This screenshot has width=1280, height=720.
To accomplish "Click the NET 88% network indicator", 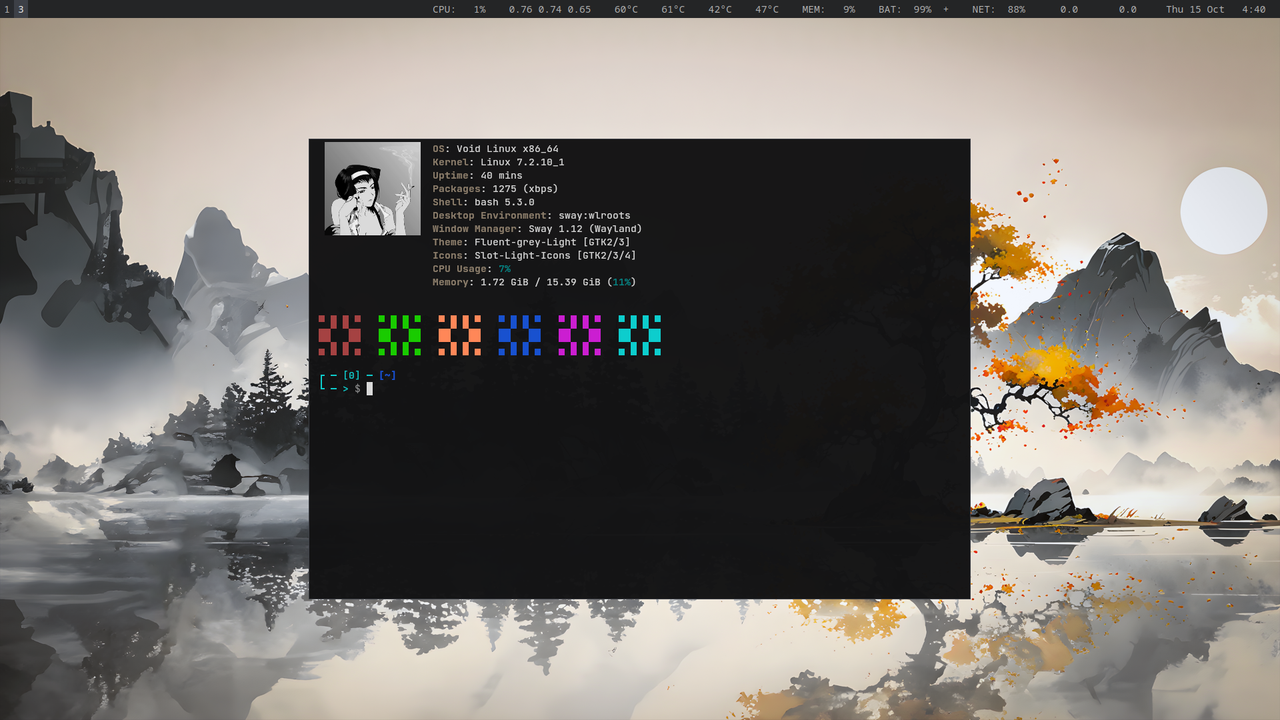I will point(998,9).
